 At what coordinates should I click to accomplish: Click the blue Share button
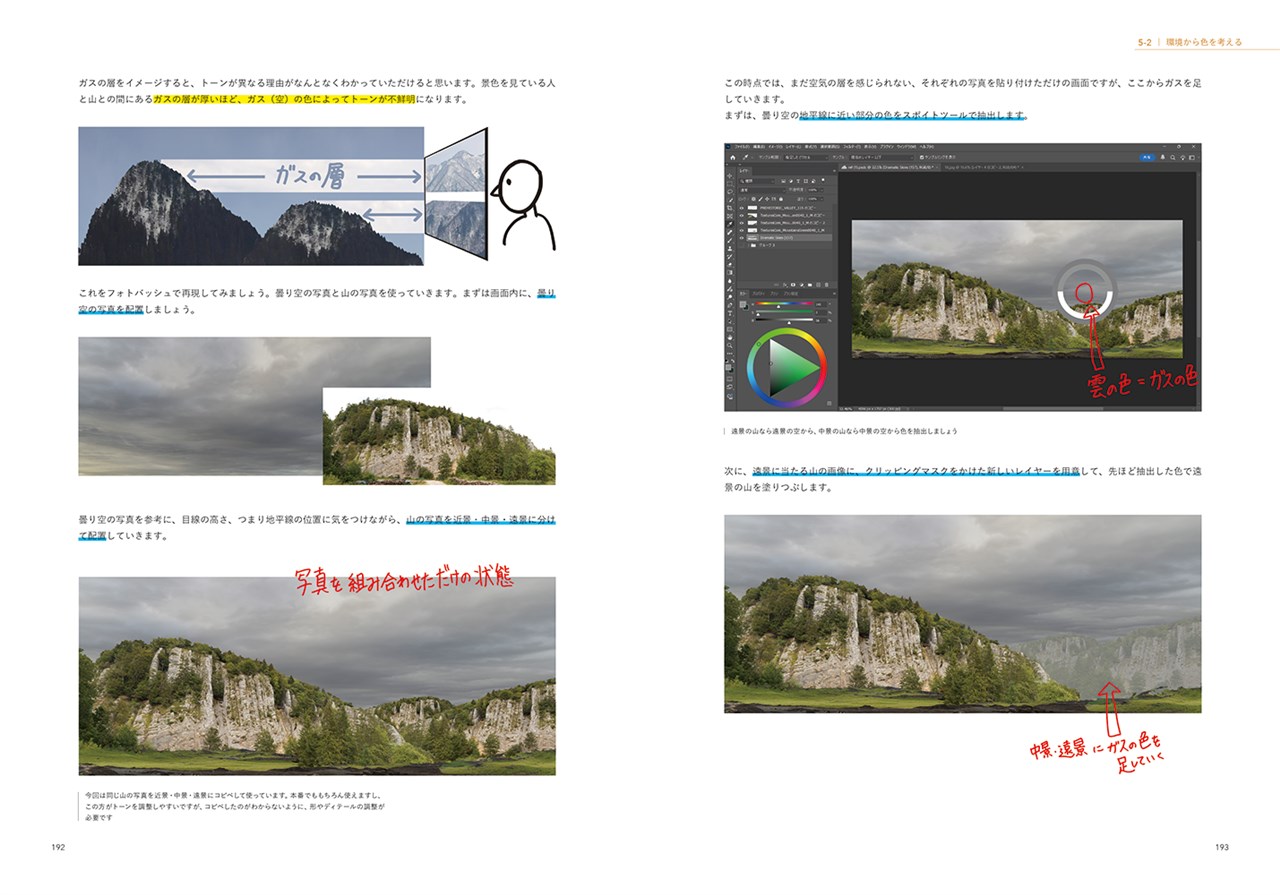point(1147,157)
